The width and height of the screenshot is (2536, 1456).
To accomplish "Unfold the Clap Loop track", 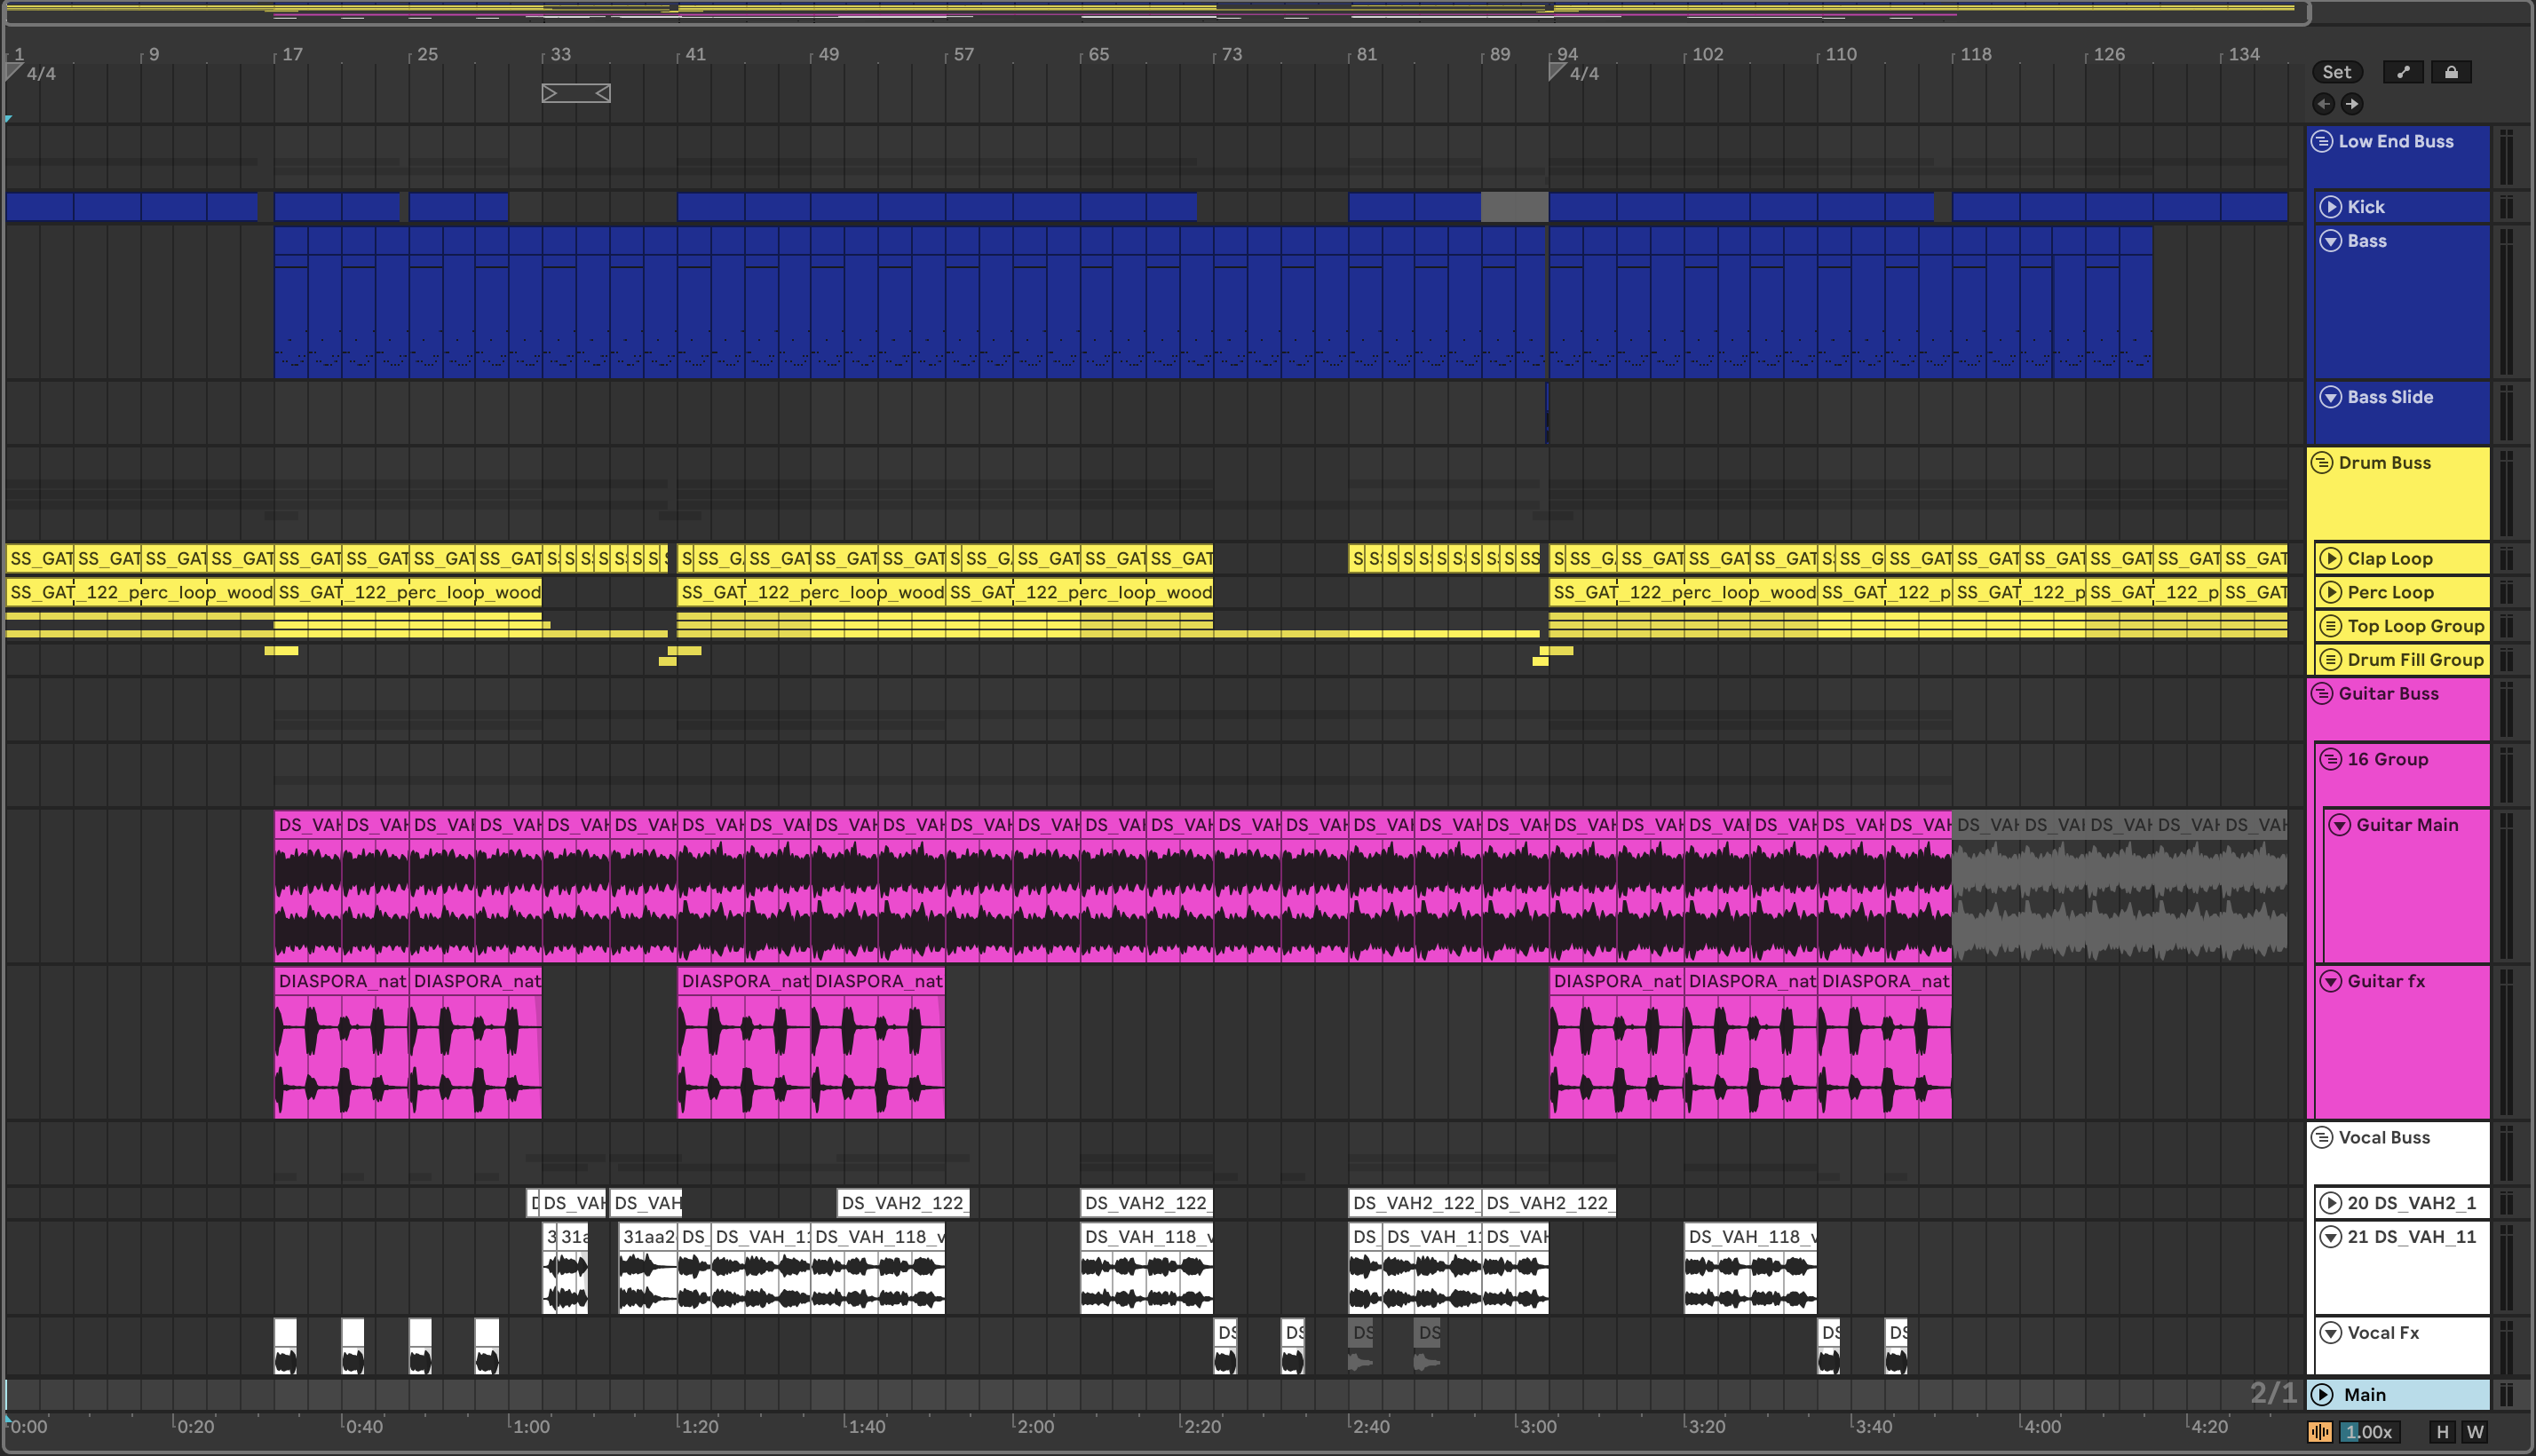I will (x=2330, y=559).
